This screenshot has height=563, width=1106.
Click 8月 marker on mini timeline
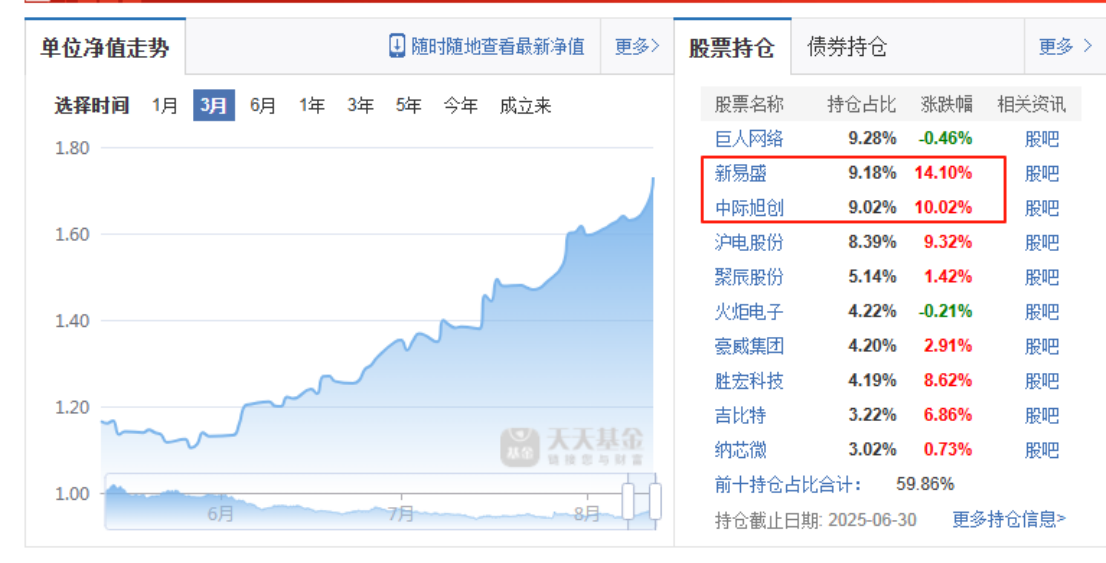(587, 514)
